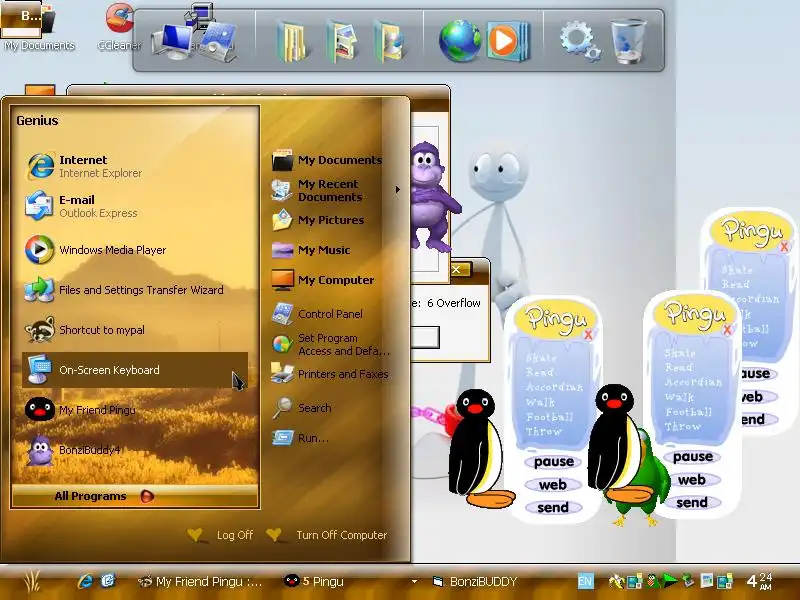Open the pictures folder icon in dock
This screenshot has height=600, width=800.
click(x=342, y=42)
